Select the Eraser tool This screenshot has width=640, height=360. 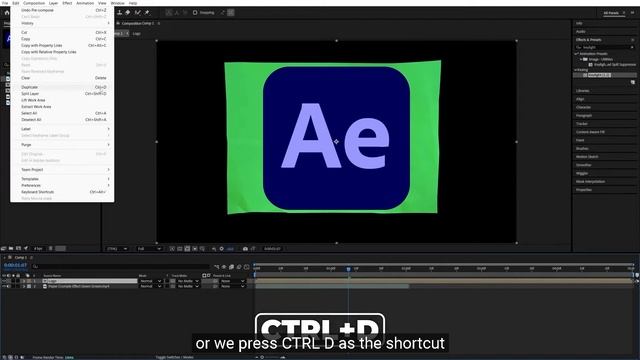128,13
